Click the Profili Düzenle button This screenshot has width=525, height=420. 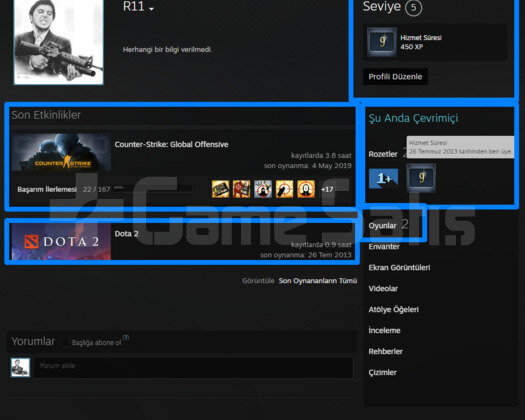[395, 77]
